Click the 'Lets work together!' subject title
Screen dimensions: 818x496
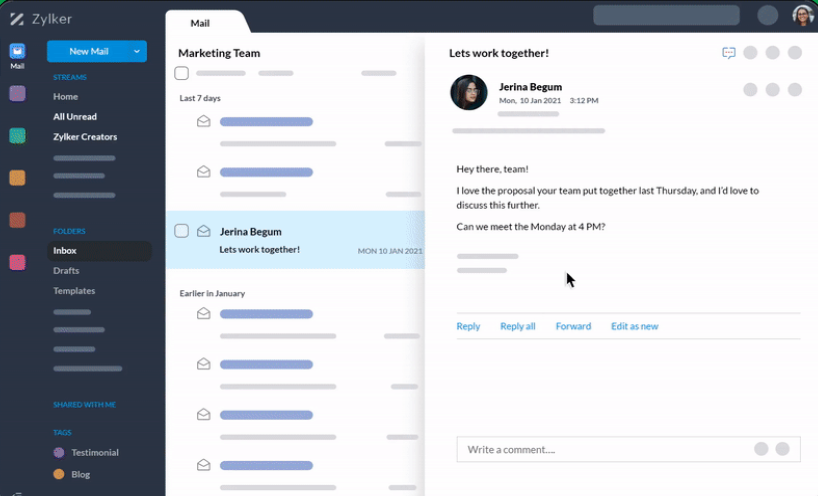499,53
